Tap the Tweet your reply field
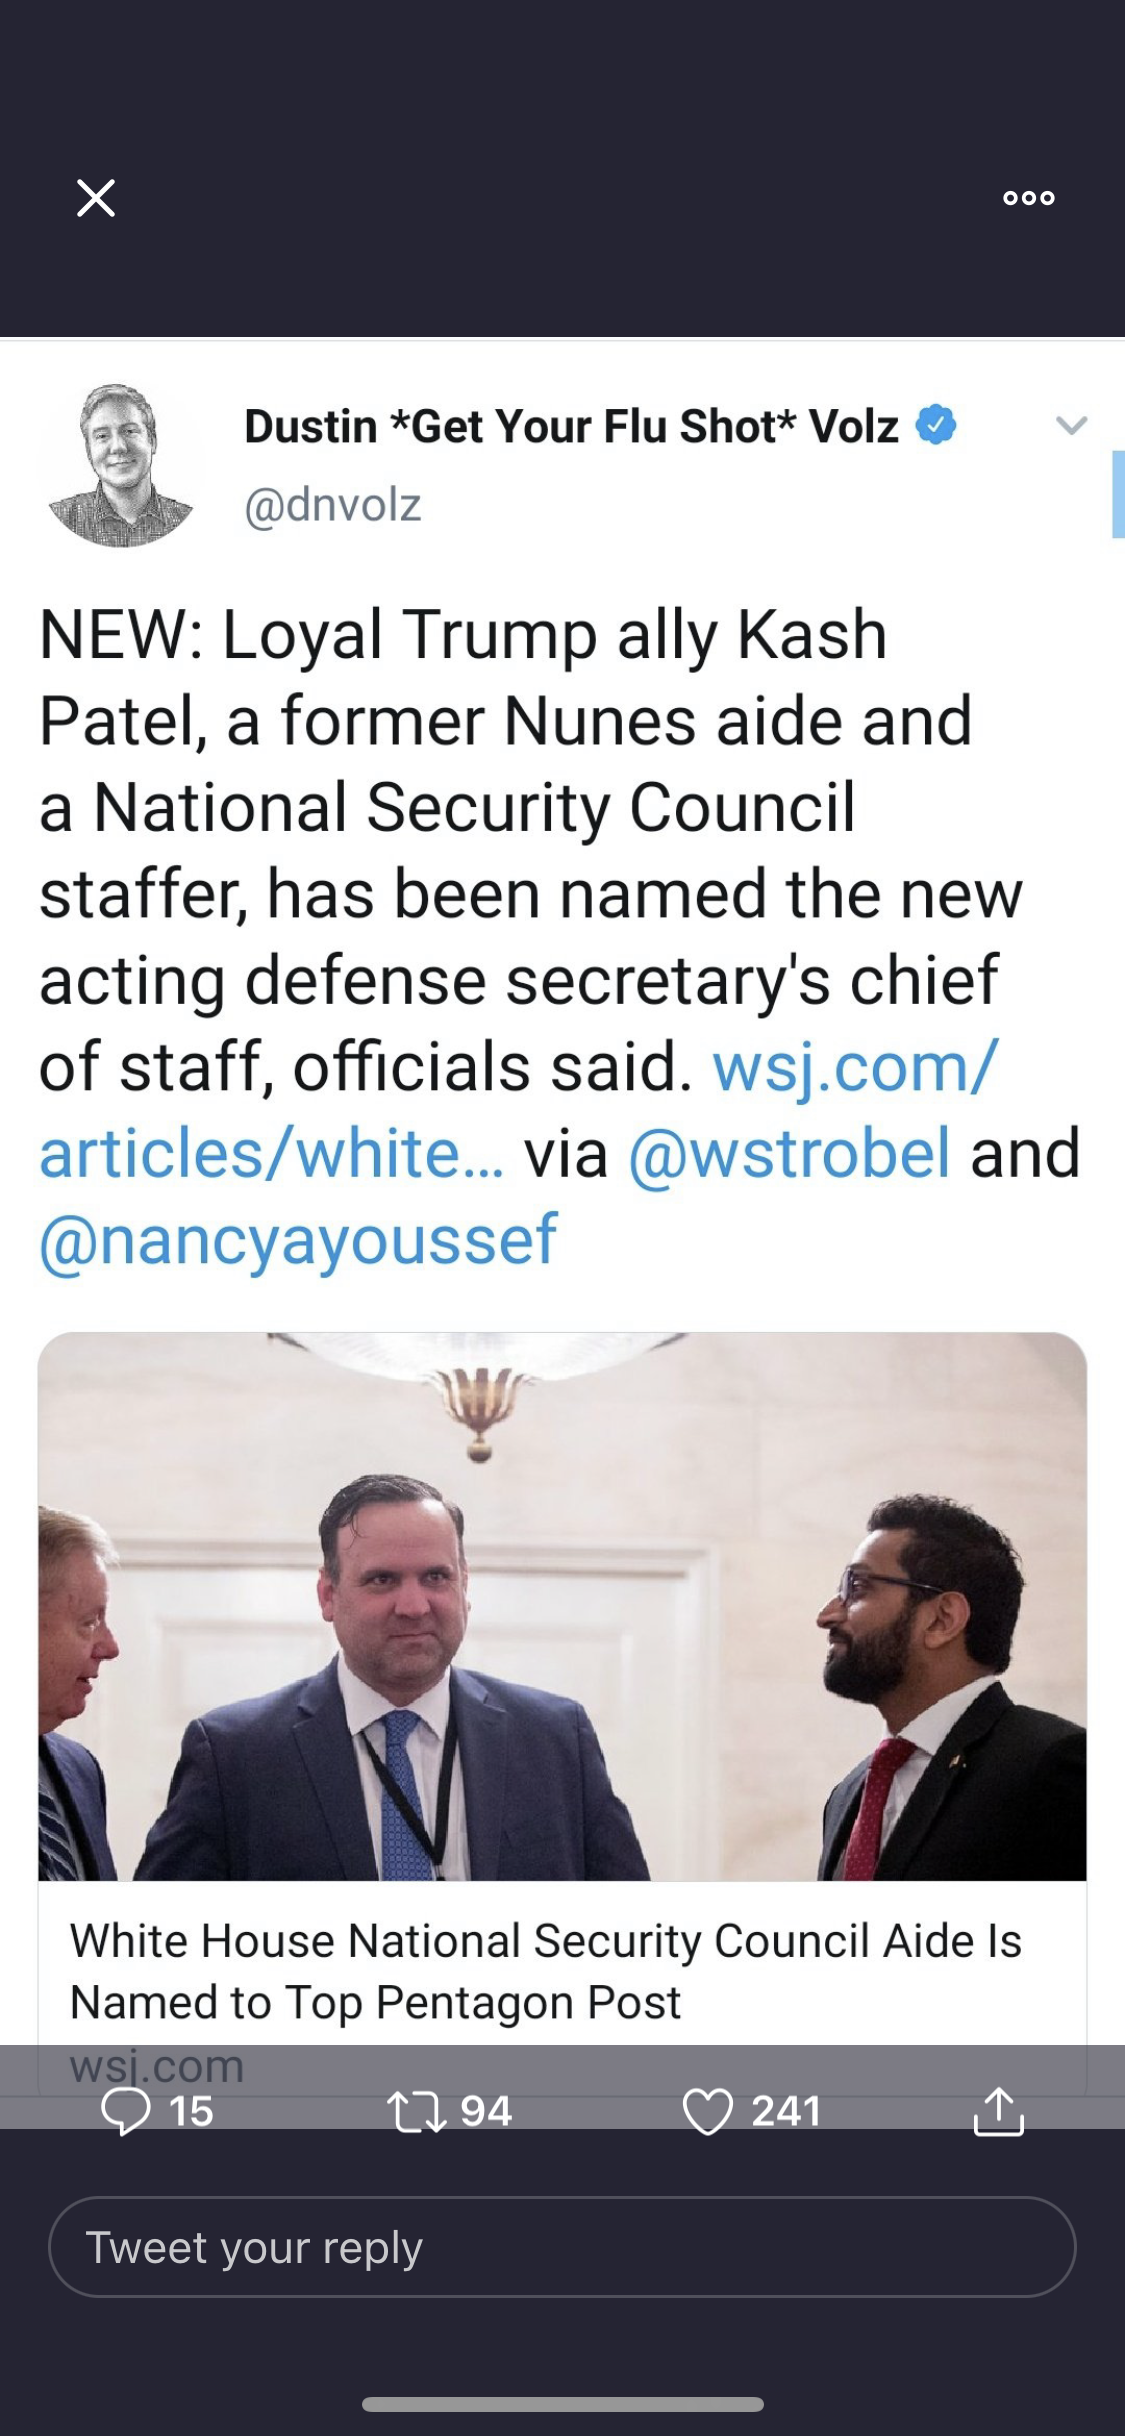The width and height of the screenshot is (1125, 2436). (x=562, y=2247)
